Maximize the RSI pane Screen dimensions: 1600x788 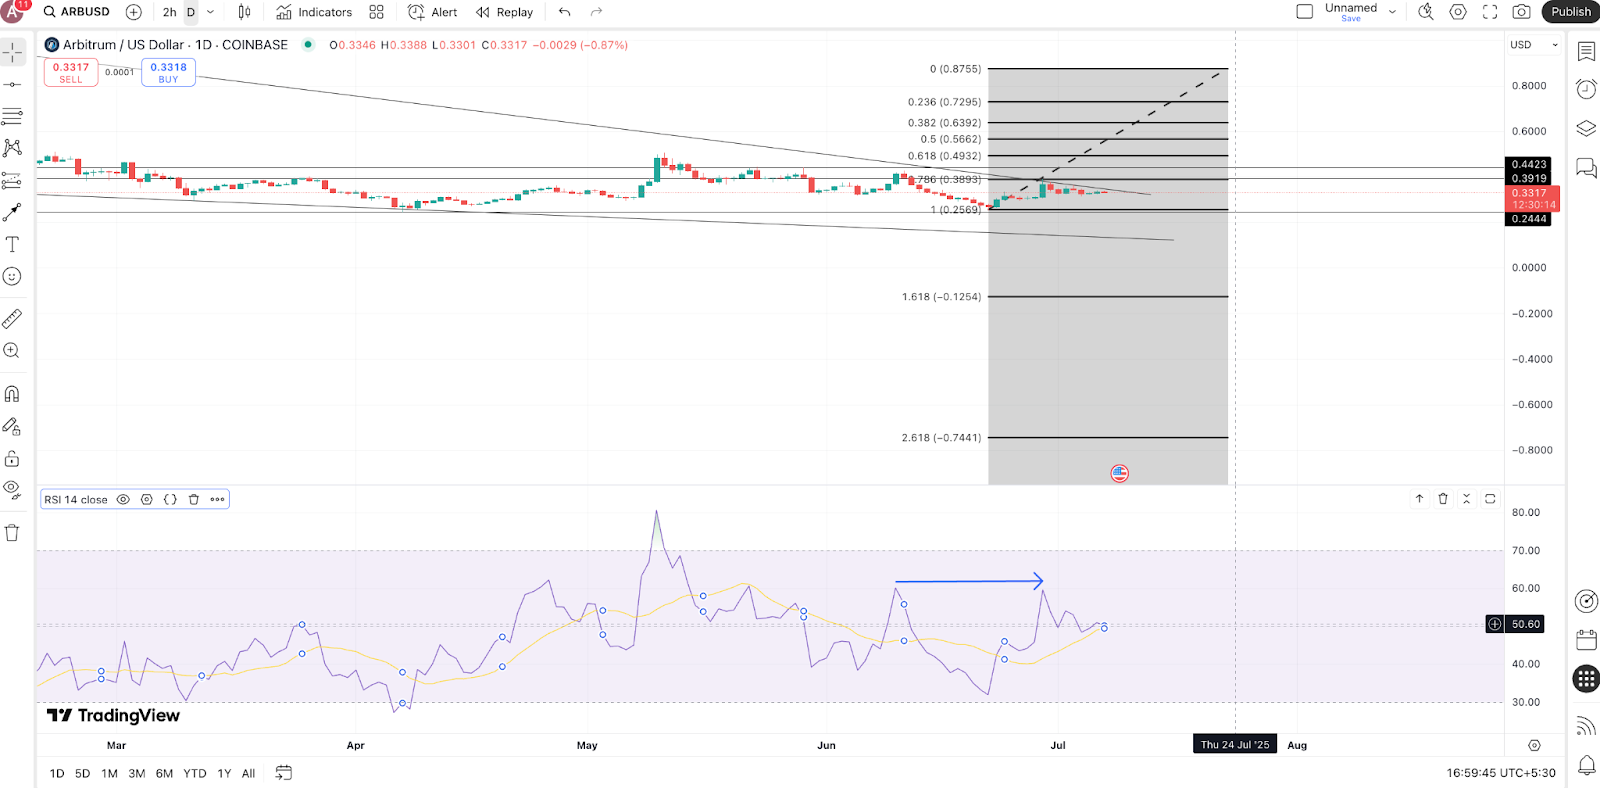point(1490,498)
